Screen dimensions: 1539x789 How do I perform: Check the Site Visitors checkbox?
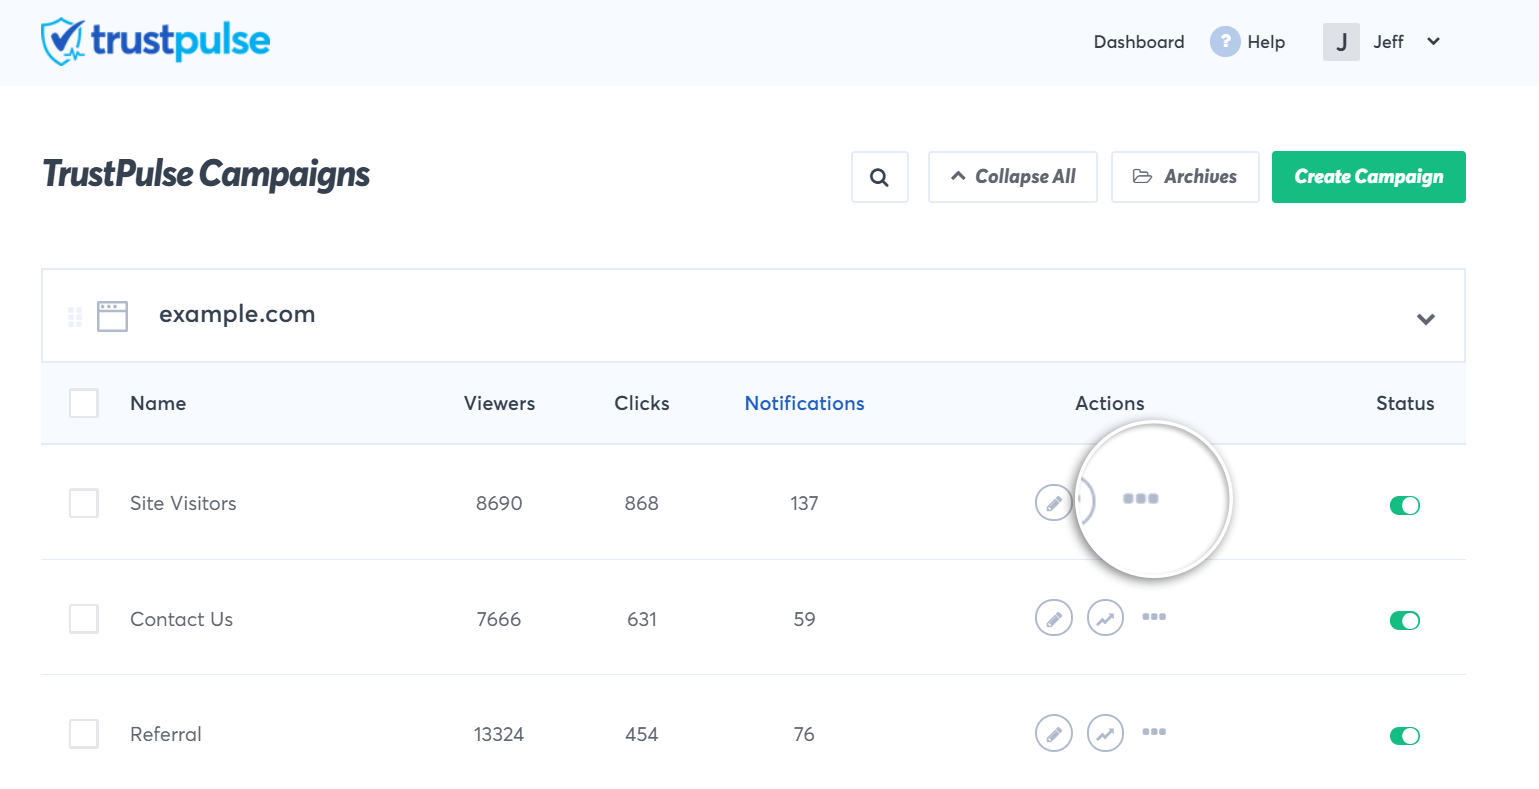tap(84, 503)
